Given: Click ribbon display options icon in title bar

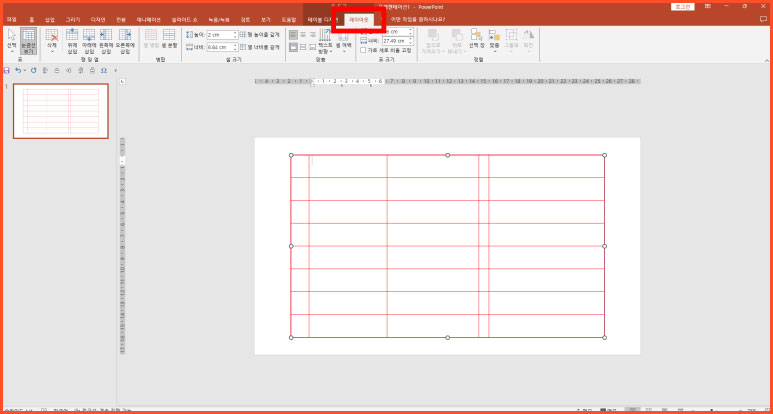Looking at the screenshot, I should (708, 6).
